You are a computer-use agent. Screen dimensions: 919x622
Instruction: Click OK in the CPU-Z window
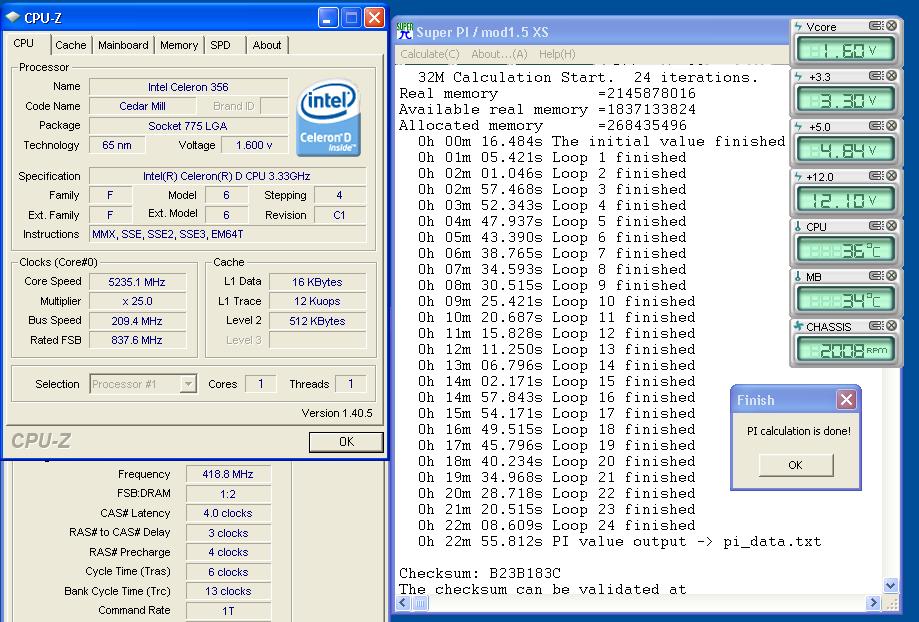(x=346, y=441)
